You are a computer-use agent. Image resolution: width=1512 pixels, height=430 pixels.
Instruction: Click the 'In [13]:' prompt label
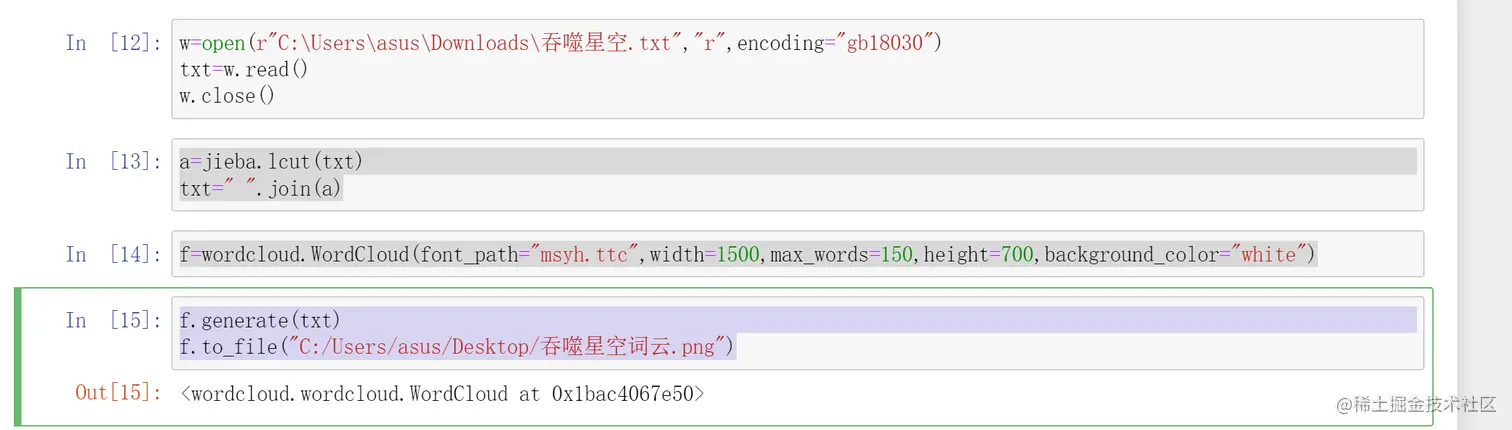[x=113, y=161]
